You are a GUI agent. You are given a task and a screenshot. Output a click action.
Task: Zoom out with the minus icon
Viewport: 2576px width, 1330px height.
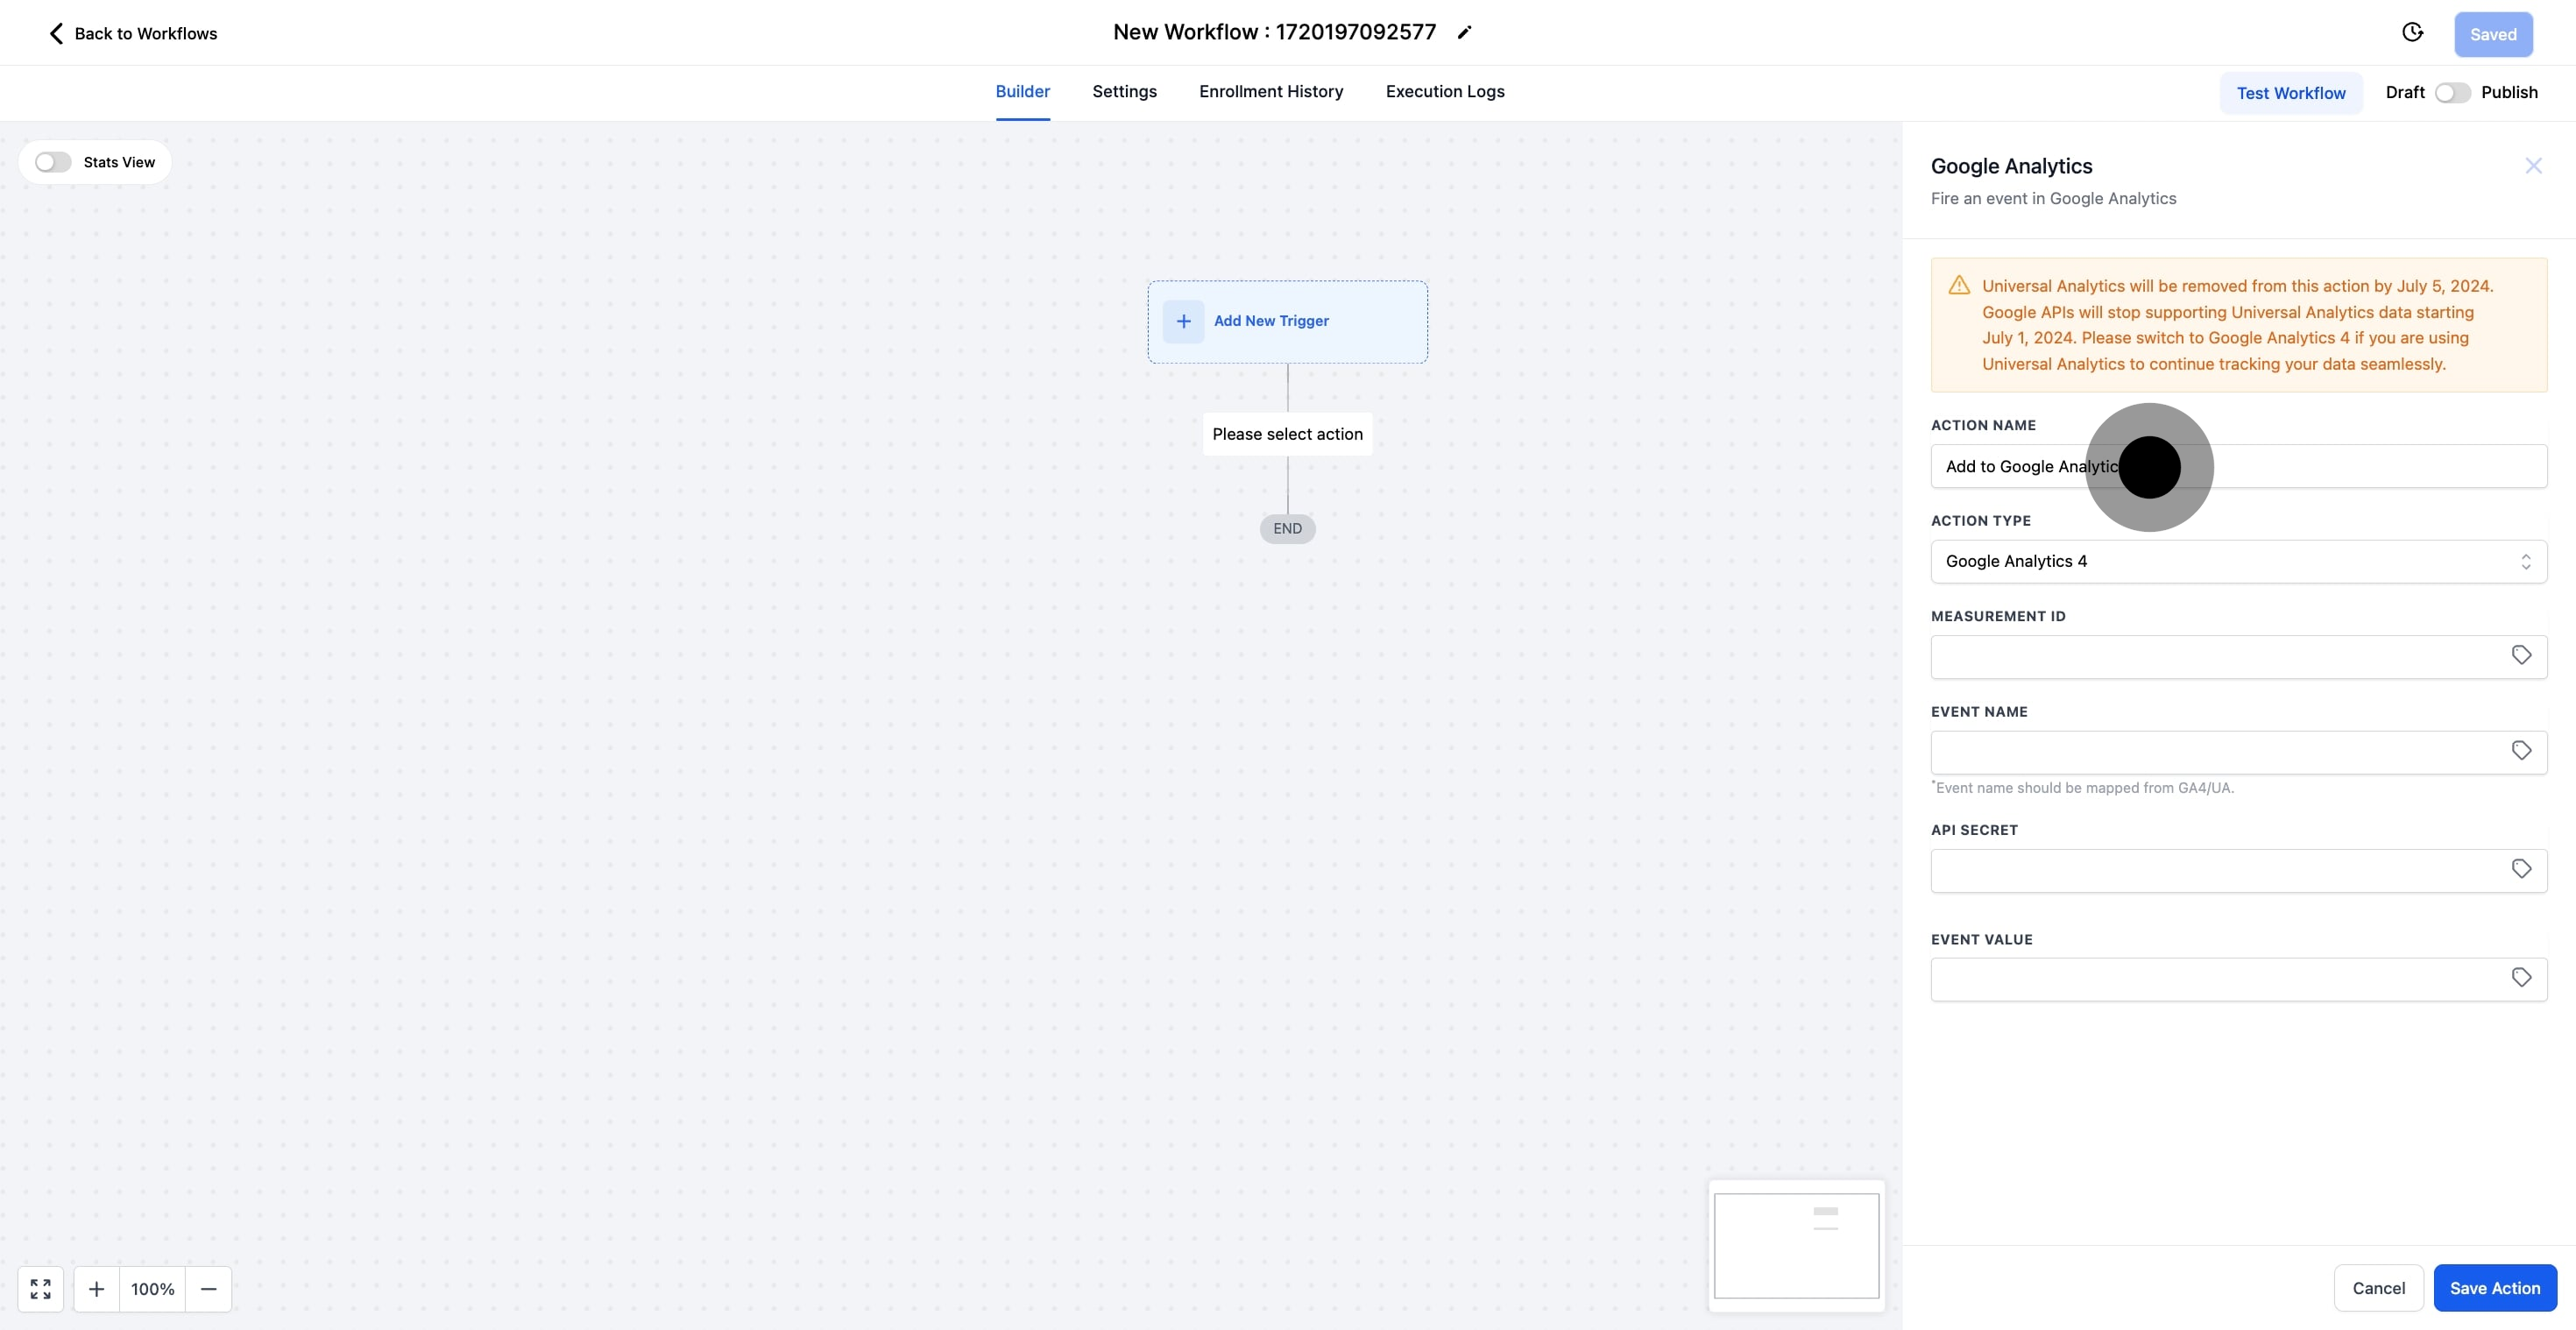[208, 1289]
